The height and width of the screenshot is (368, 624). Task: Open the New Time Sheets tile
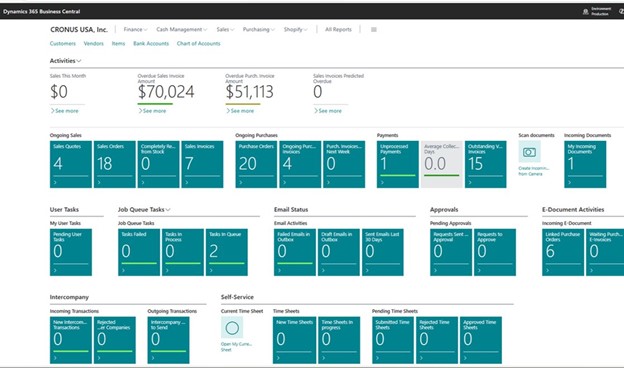[x=294, y=340]
